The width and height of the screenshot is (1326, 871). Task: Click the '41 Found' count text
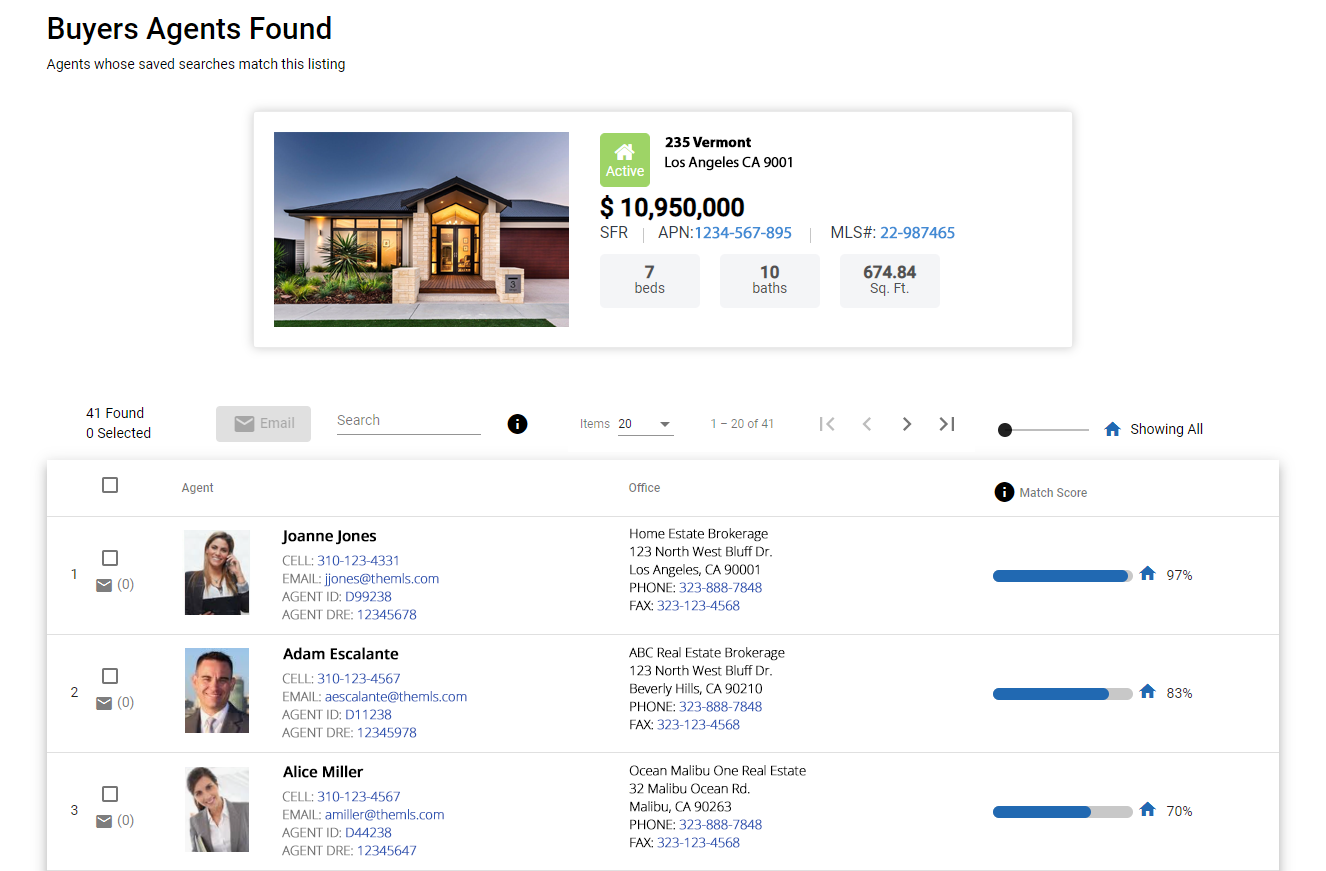(x=115, y=413)
